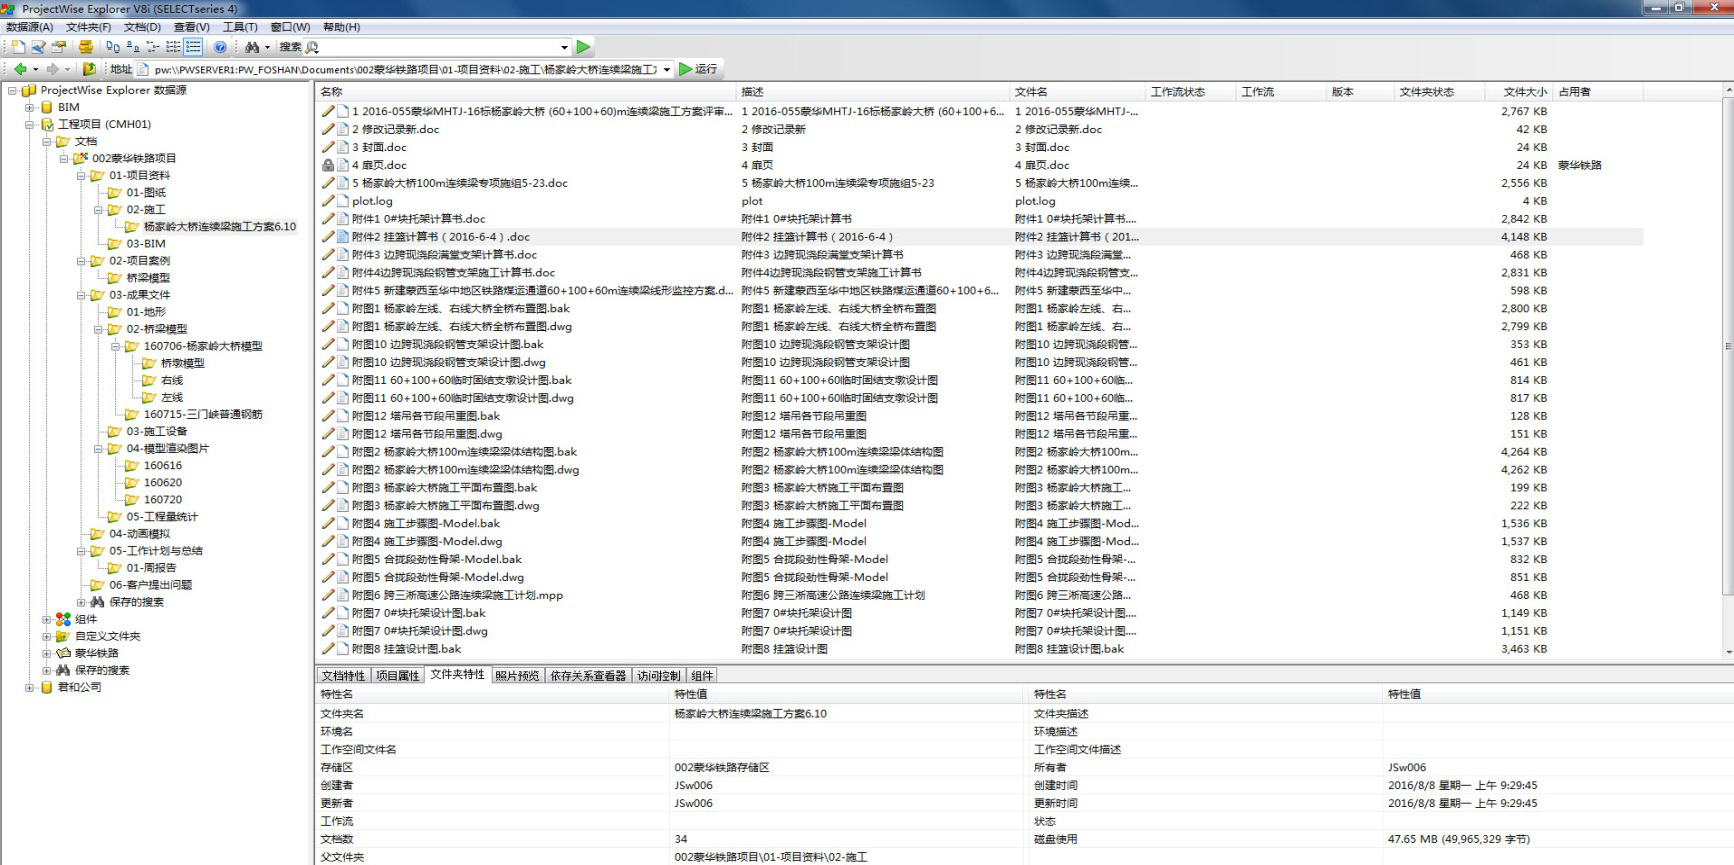Click the yellow stacked datasource toolbar icon

click(86, 47)
